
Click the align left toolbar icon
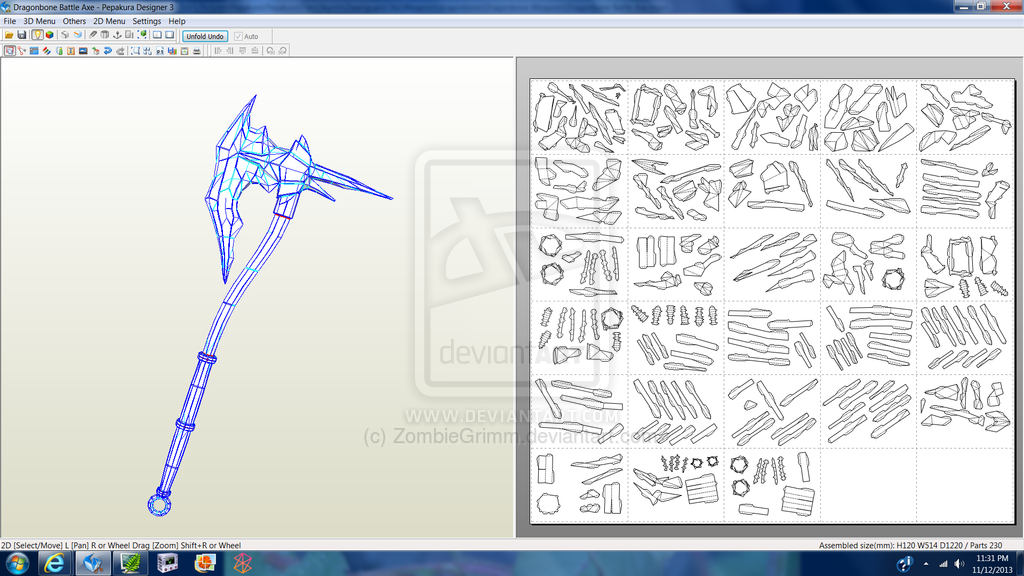(x=217, y=50)
